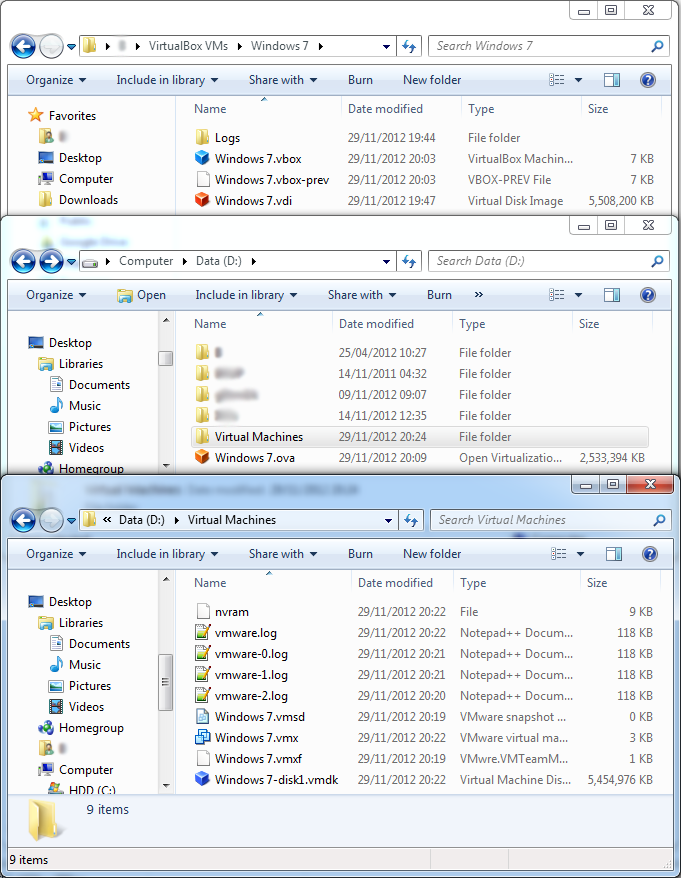Toggle the preview pane in Data (D:) window
Screen dimensions: 681x878
[x=612, y=295]
